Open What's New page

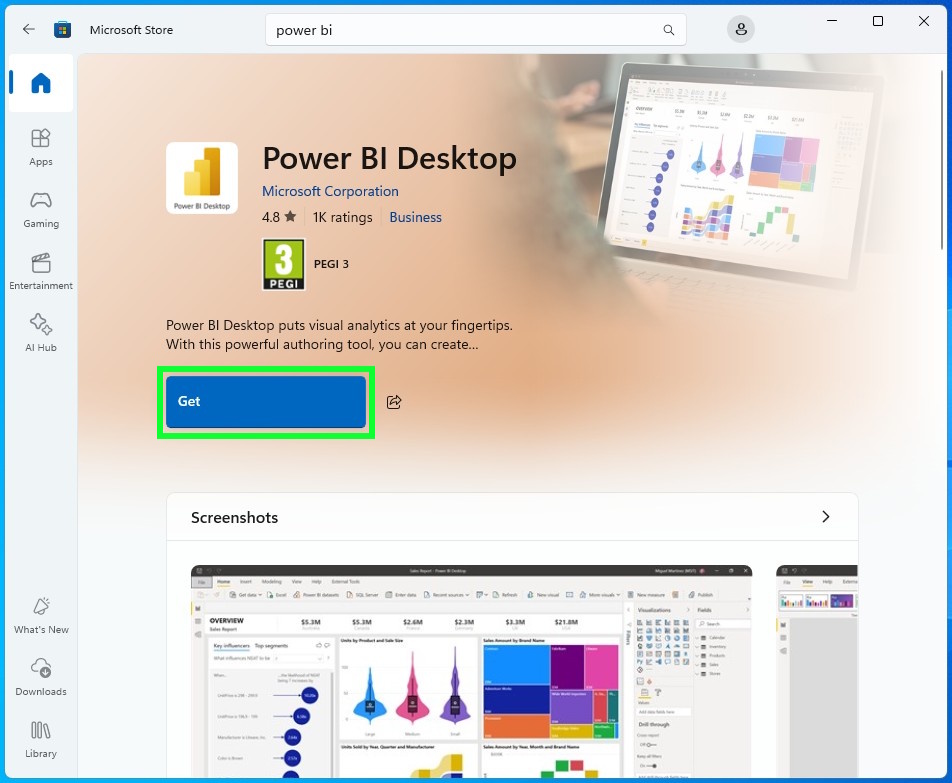41,614
